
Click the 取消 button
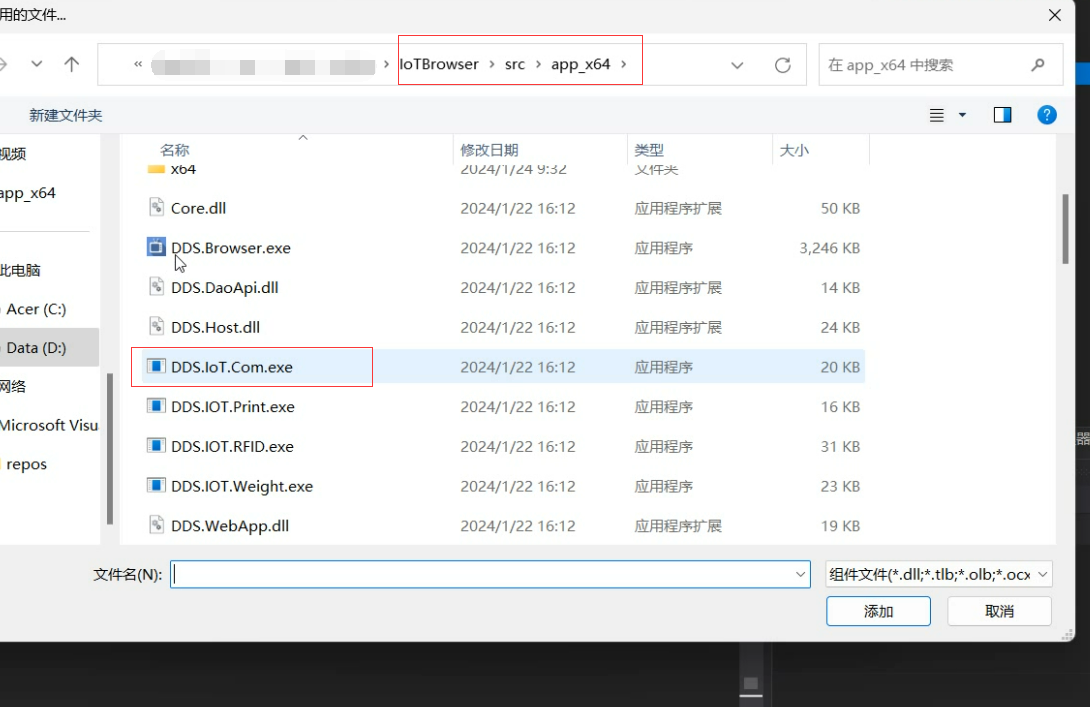[x=999, y=611]
